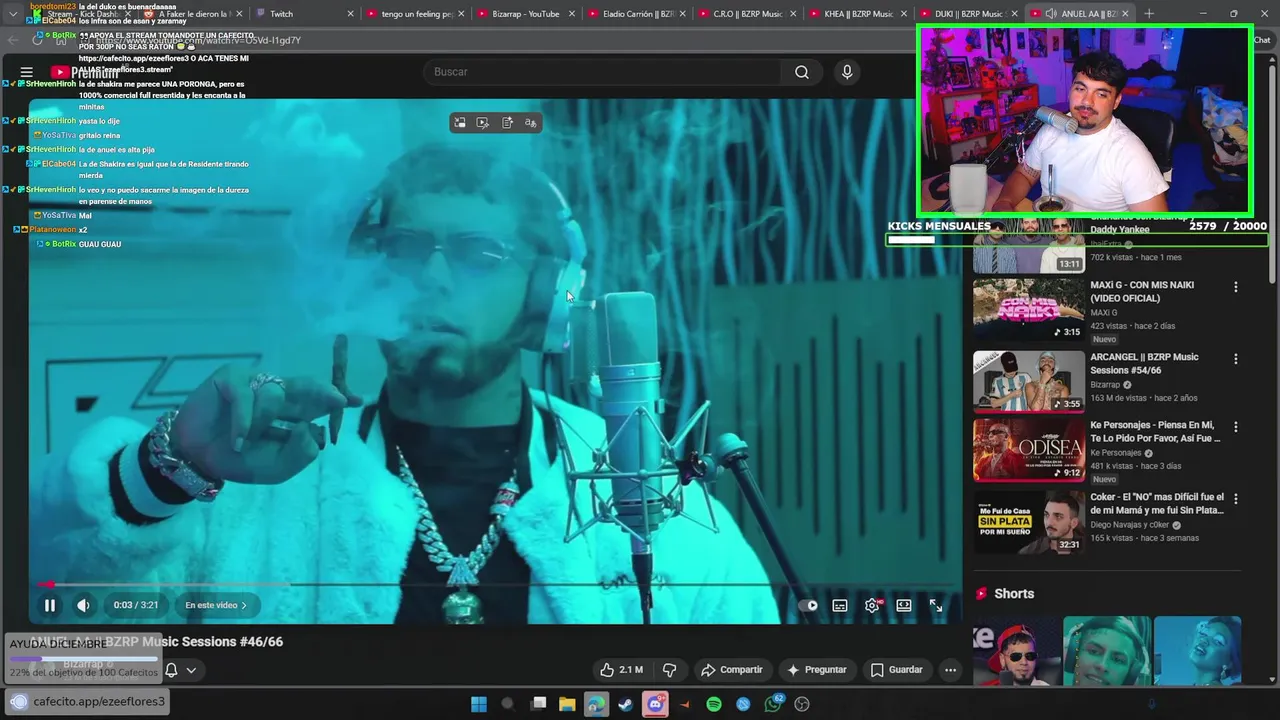Click the Compartir button
The image size is (1280, 720).
click(x=732, y=670)
